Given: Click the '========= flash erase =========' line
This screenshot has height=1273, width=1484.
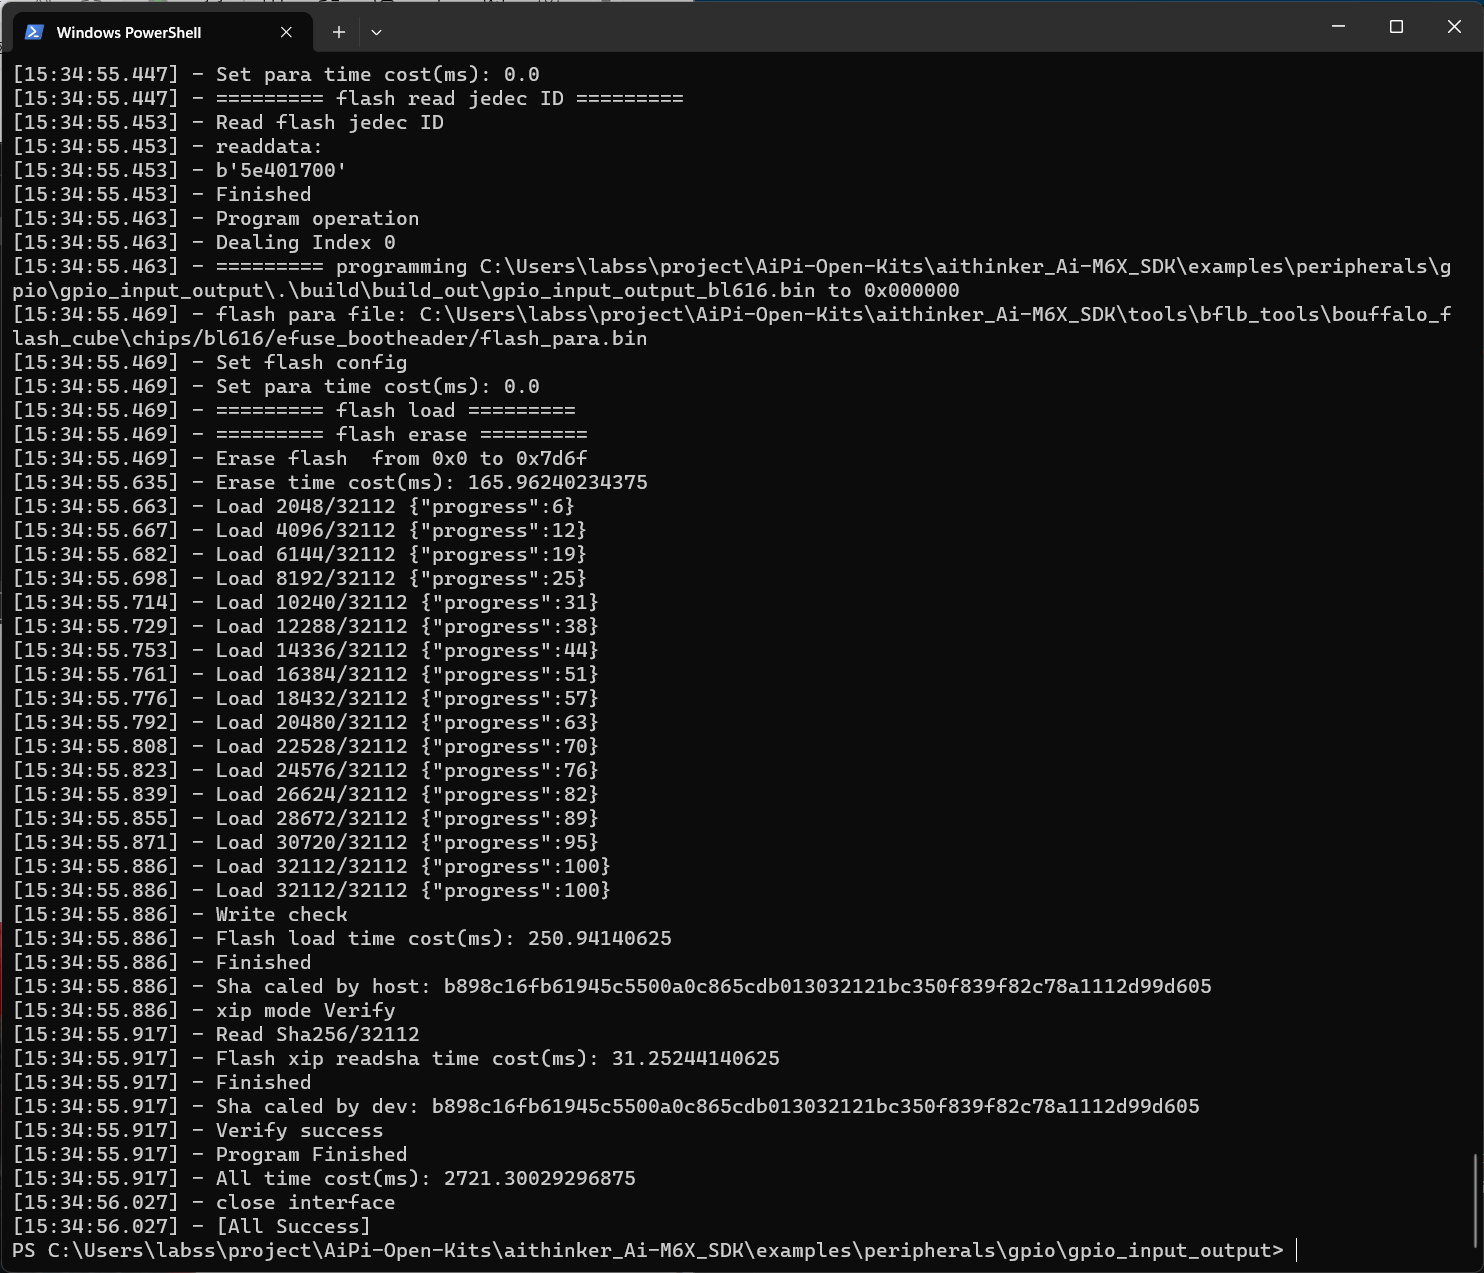Looking at the screenshot, I should click(299, 434).
